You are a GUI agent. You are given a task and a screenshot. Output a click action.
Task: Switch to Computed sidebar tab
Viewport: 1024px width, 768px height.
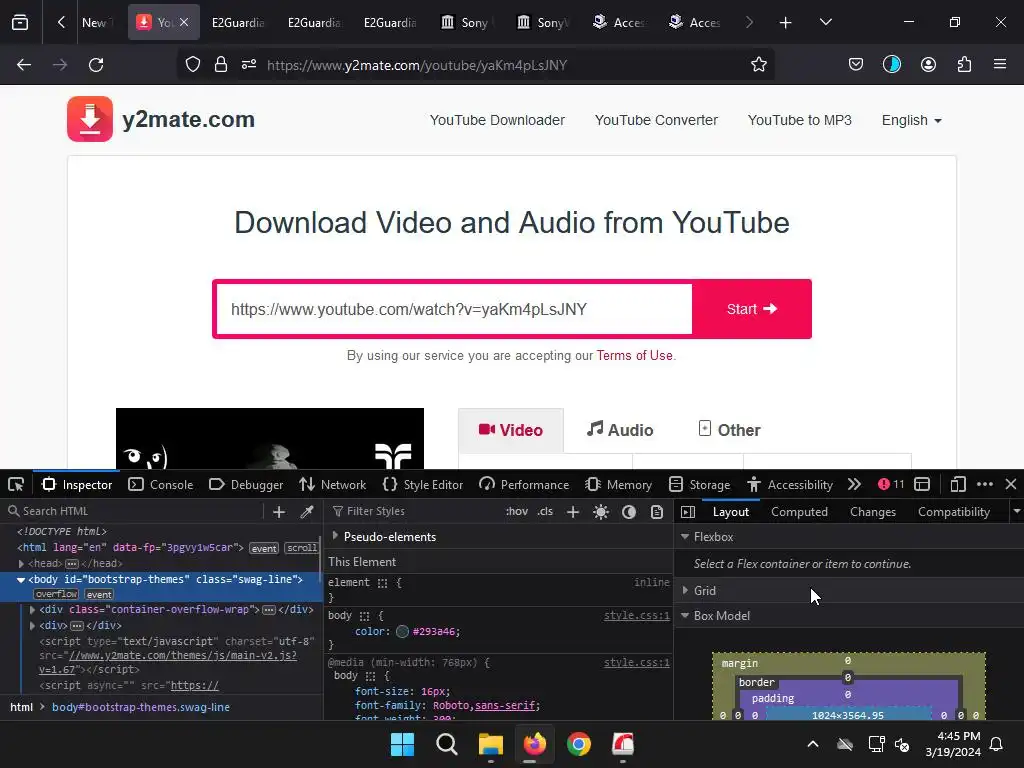[x=799, y=512]
